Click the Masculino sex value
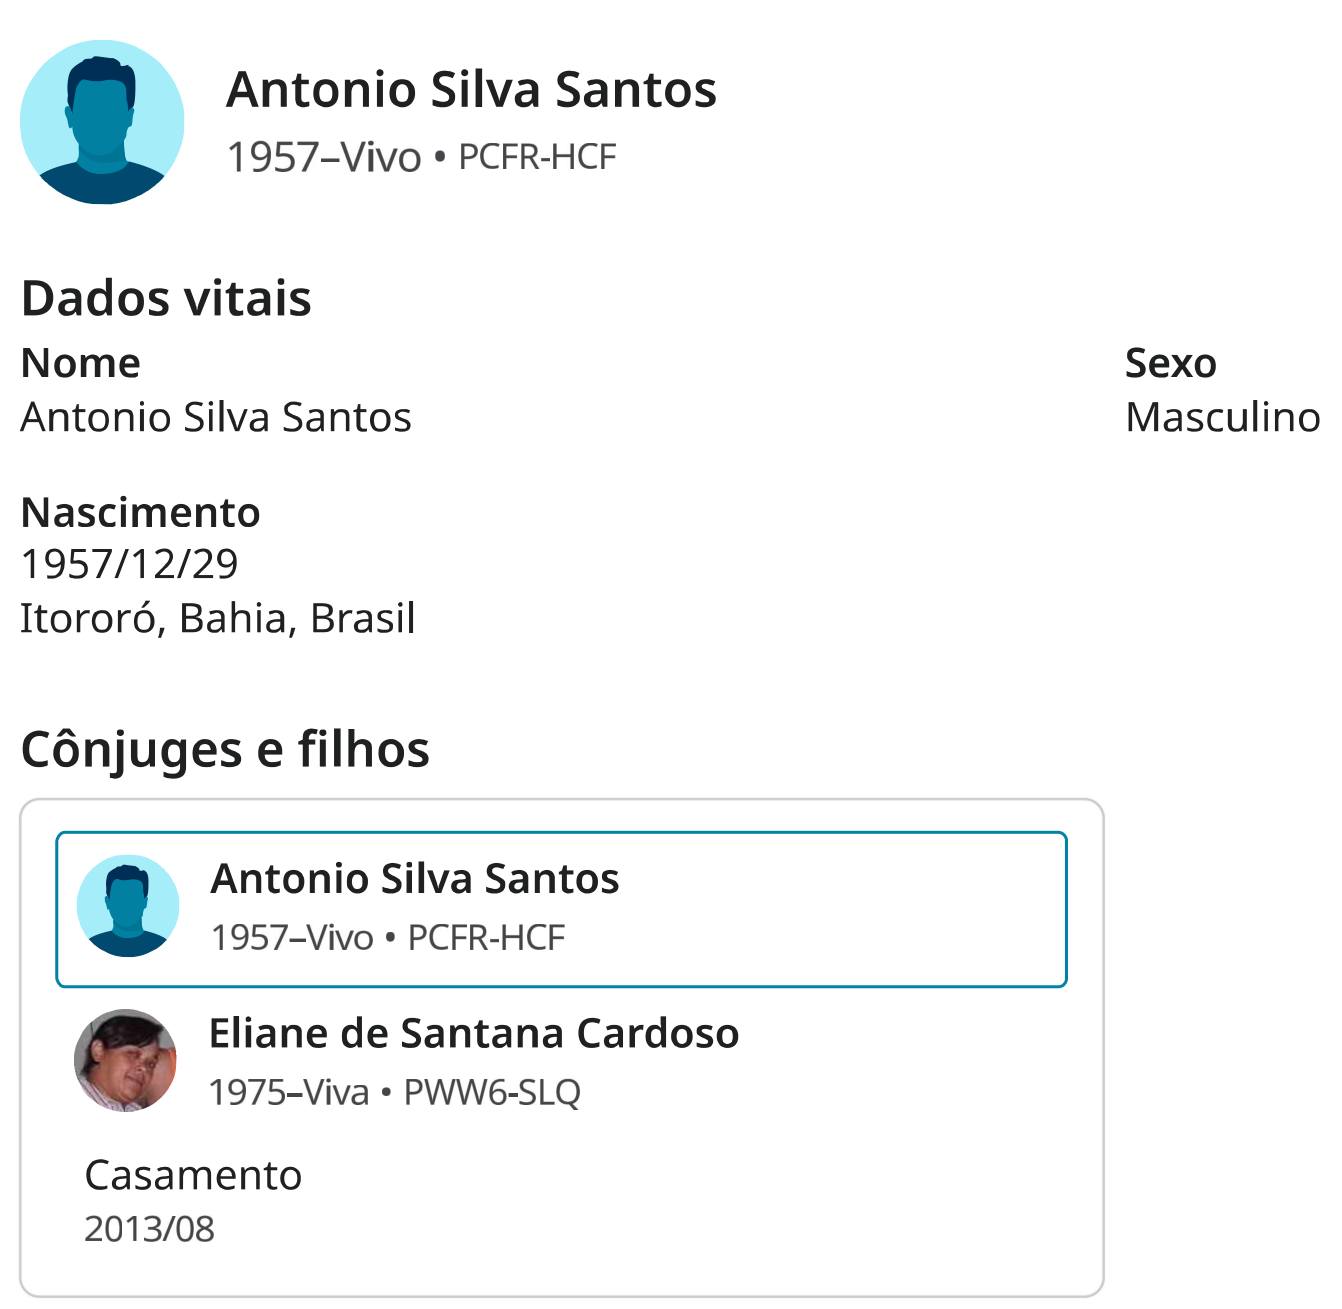The height and width of the screenshot is (1309, 1342). pos(1222,417)
